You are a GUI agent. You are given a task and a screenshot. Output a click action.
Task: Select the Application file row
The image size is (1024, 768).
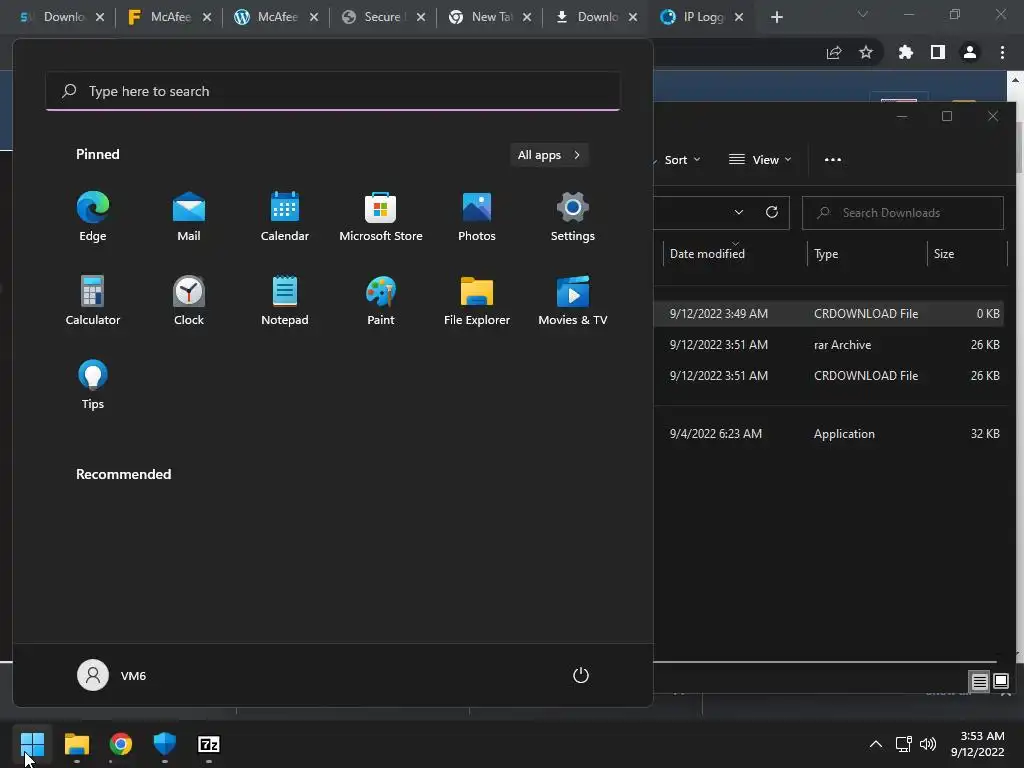click(x=830, y=434)
